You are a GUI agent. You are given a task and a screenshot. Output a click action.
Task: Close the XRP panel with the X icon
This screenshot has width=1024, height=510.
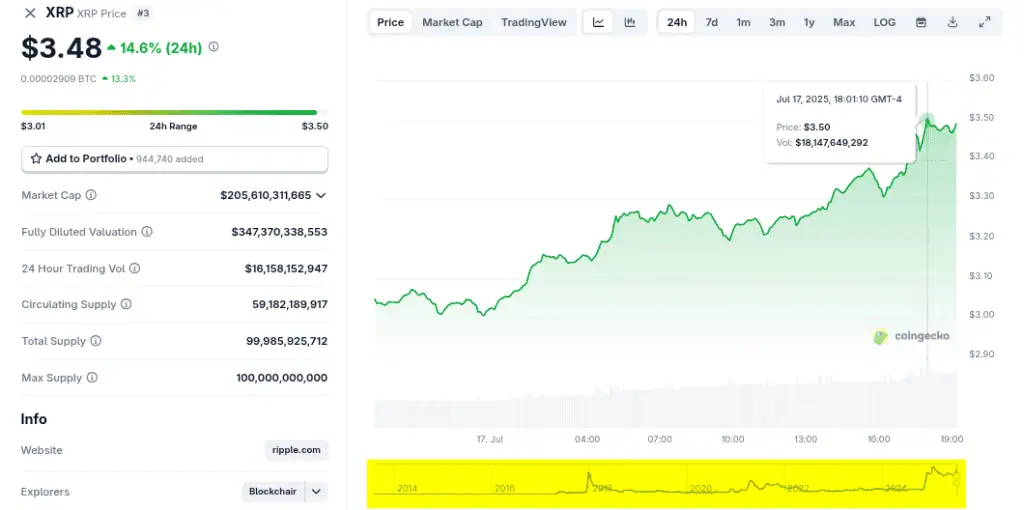29,13
